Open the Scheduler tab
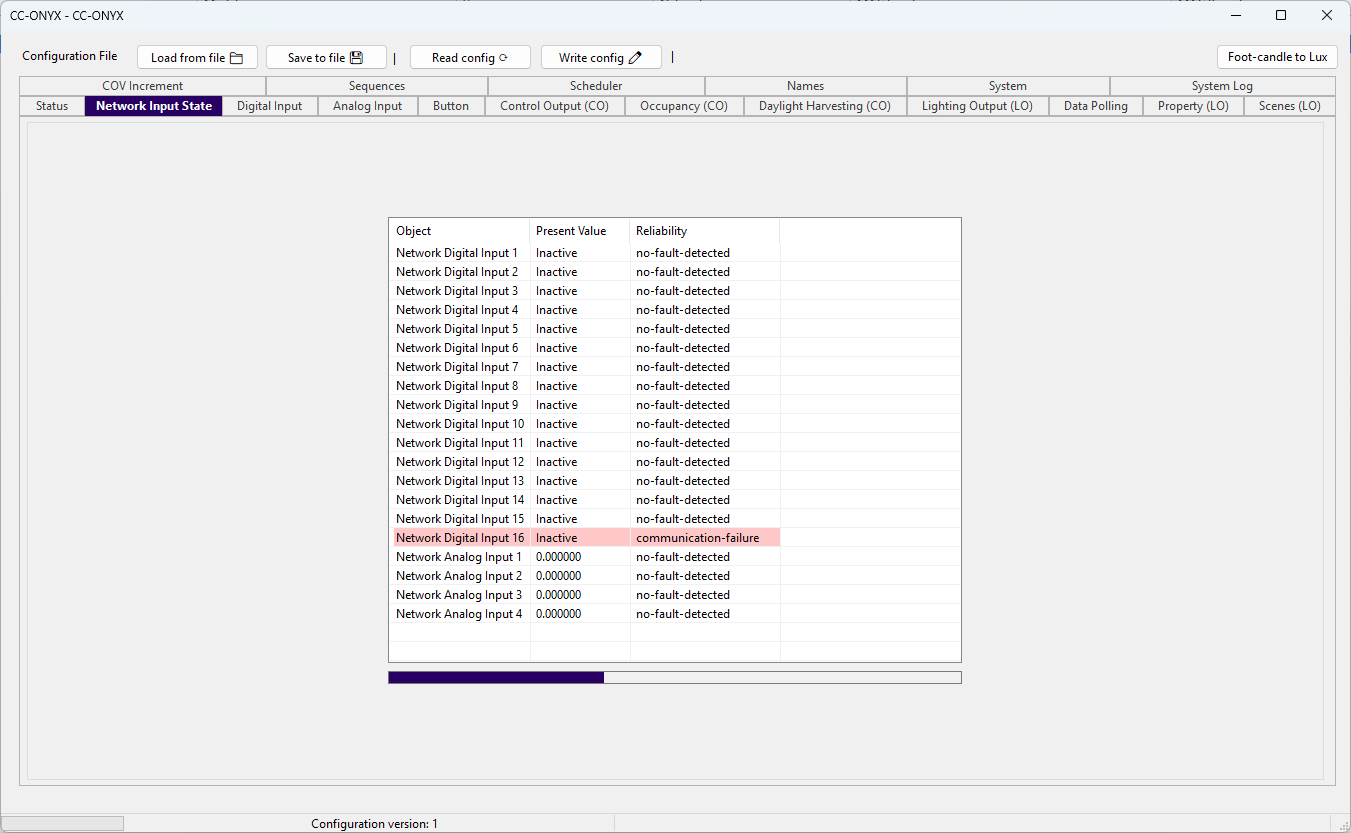 597,86
